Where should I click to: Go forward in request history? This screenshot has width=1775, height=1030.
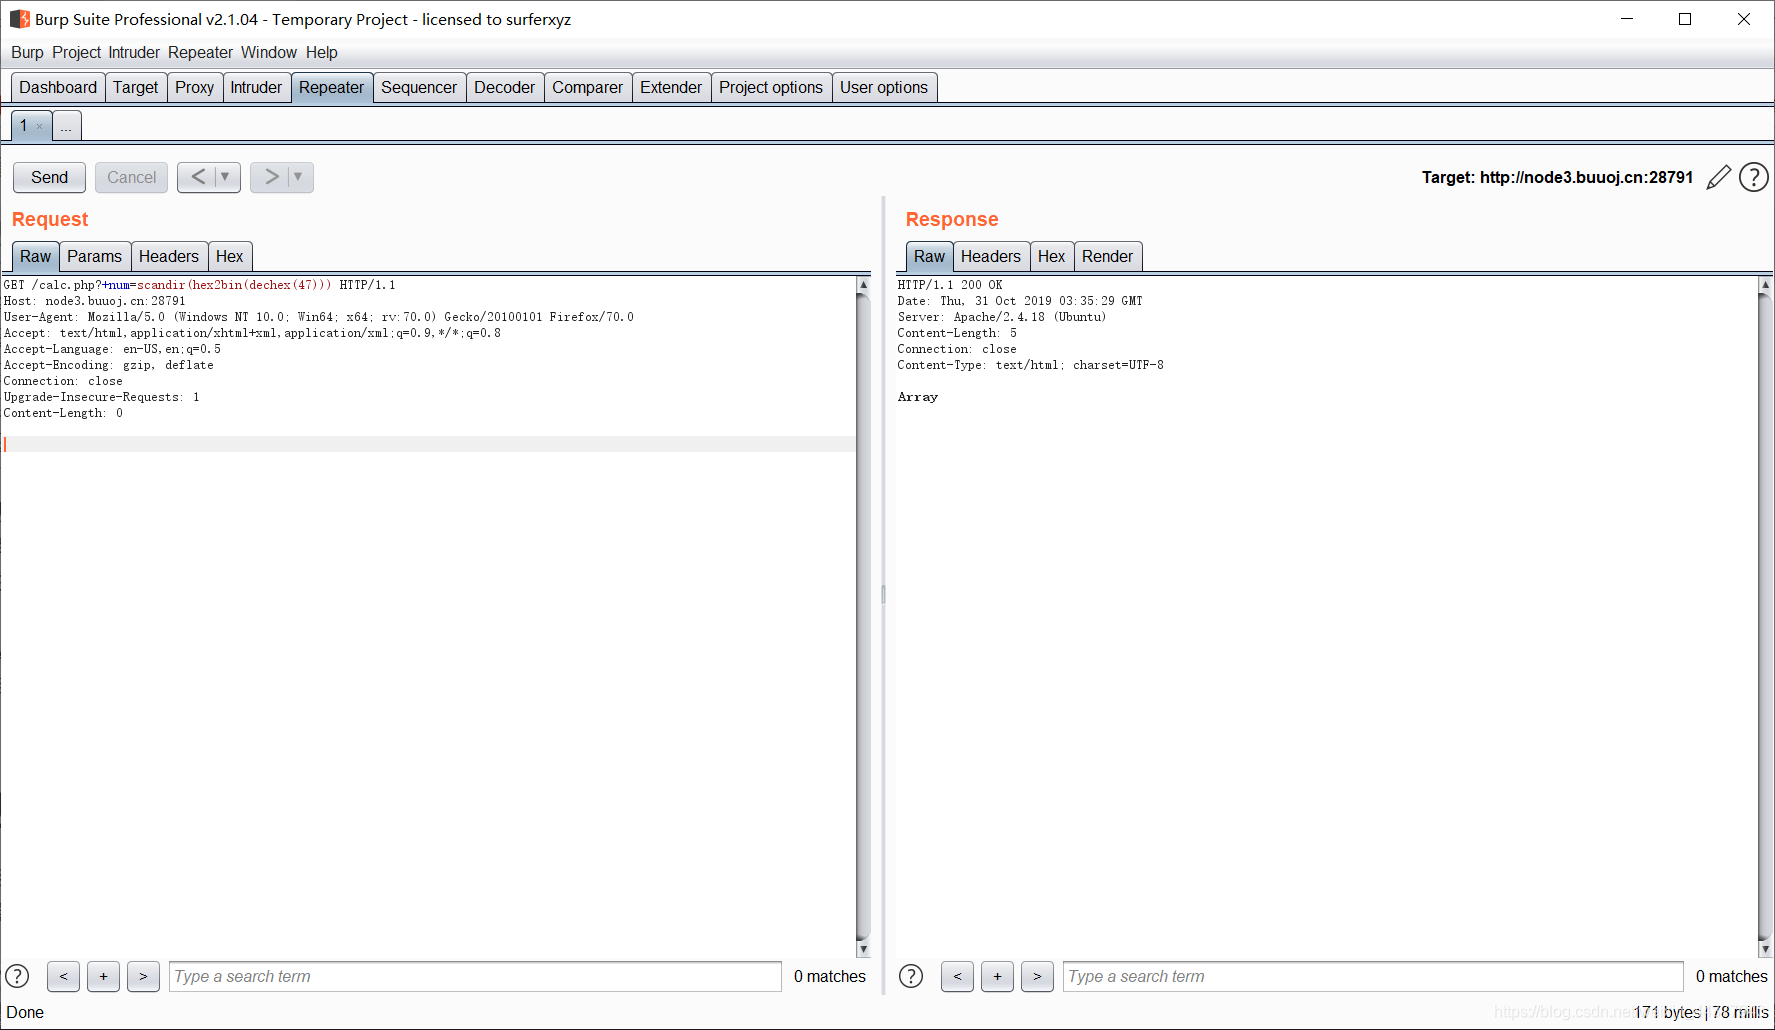(271, 177)
